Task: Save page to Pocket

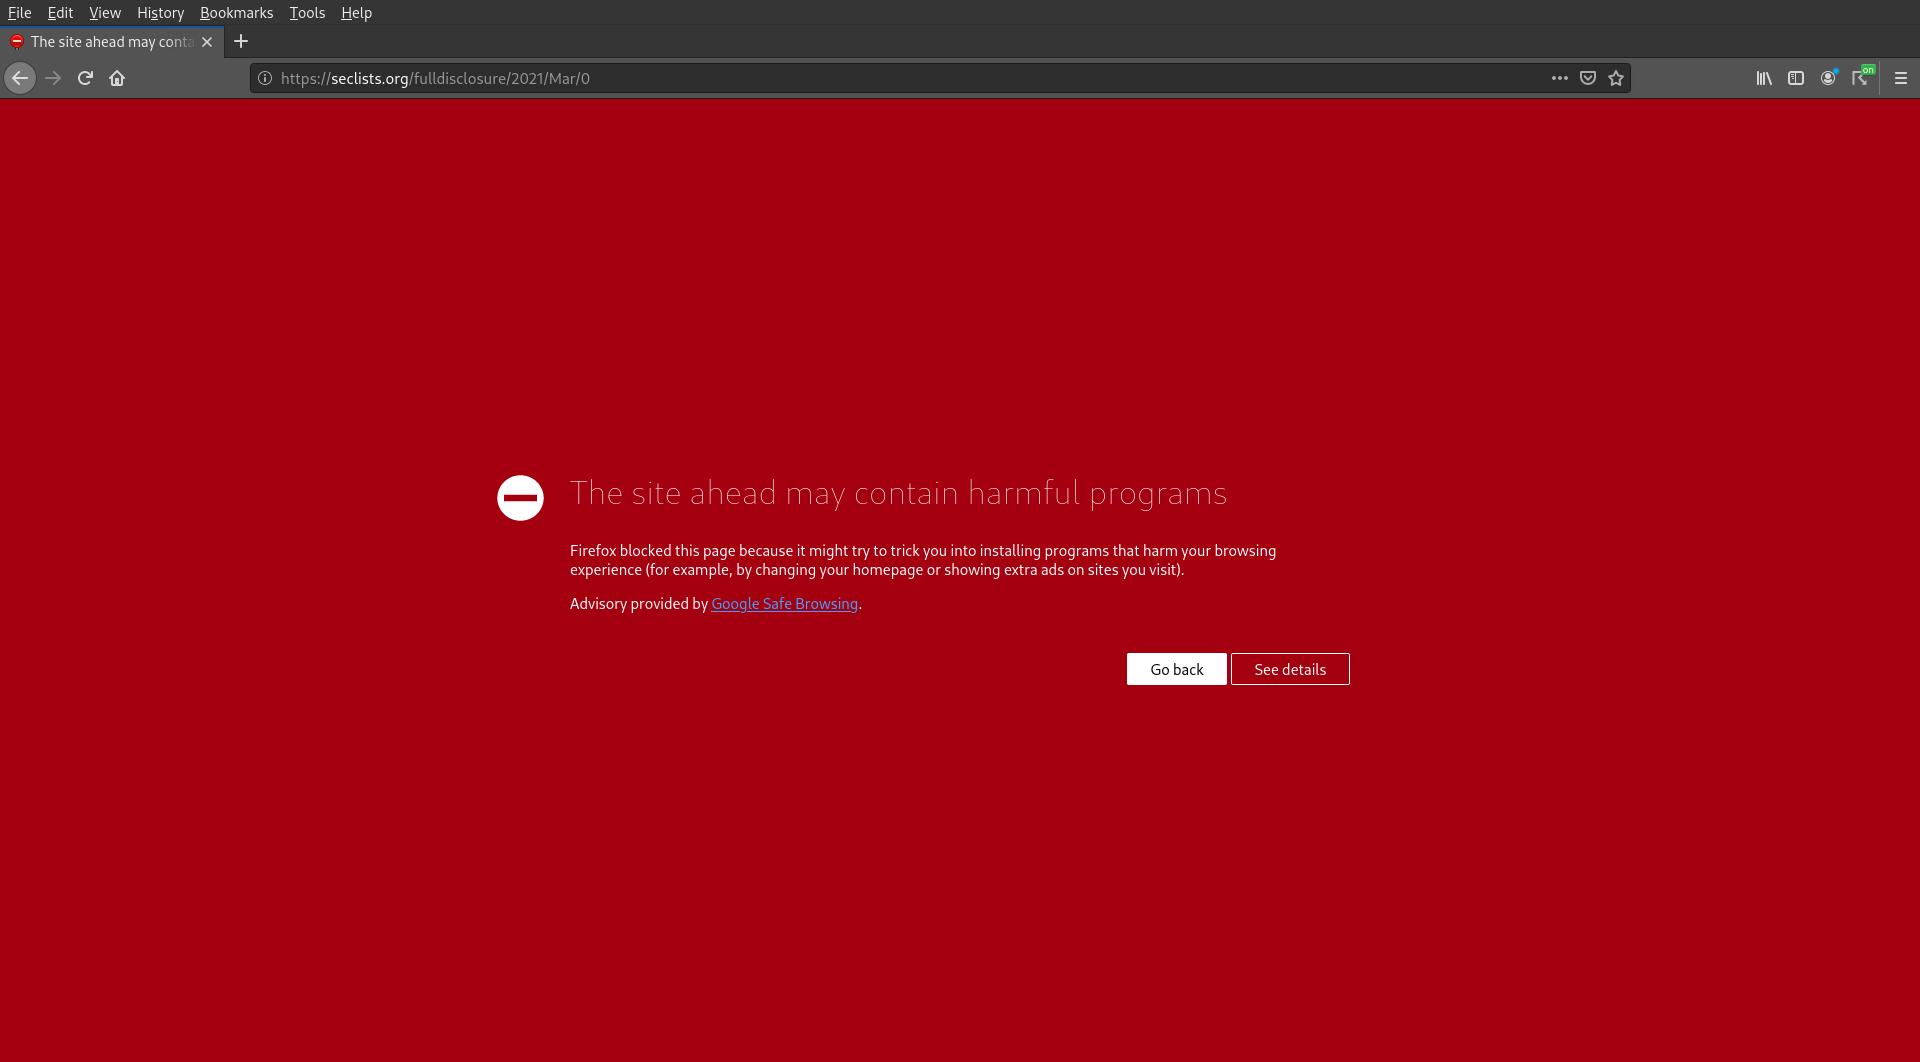Action: point(1588,78)
